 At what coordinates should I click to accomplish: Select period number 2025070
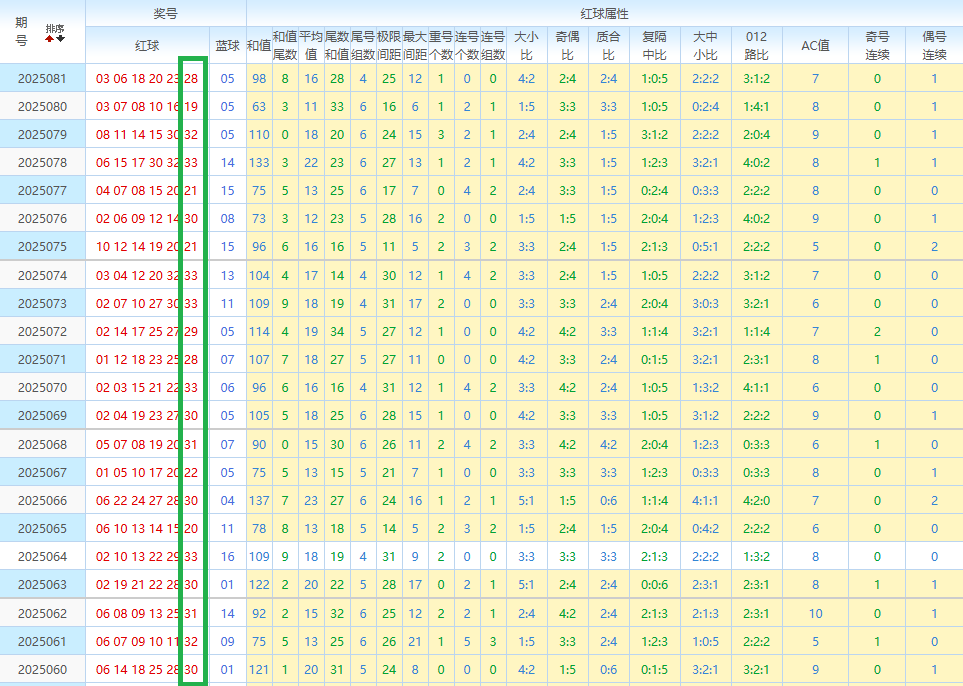point(42,388)
